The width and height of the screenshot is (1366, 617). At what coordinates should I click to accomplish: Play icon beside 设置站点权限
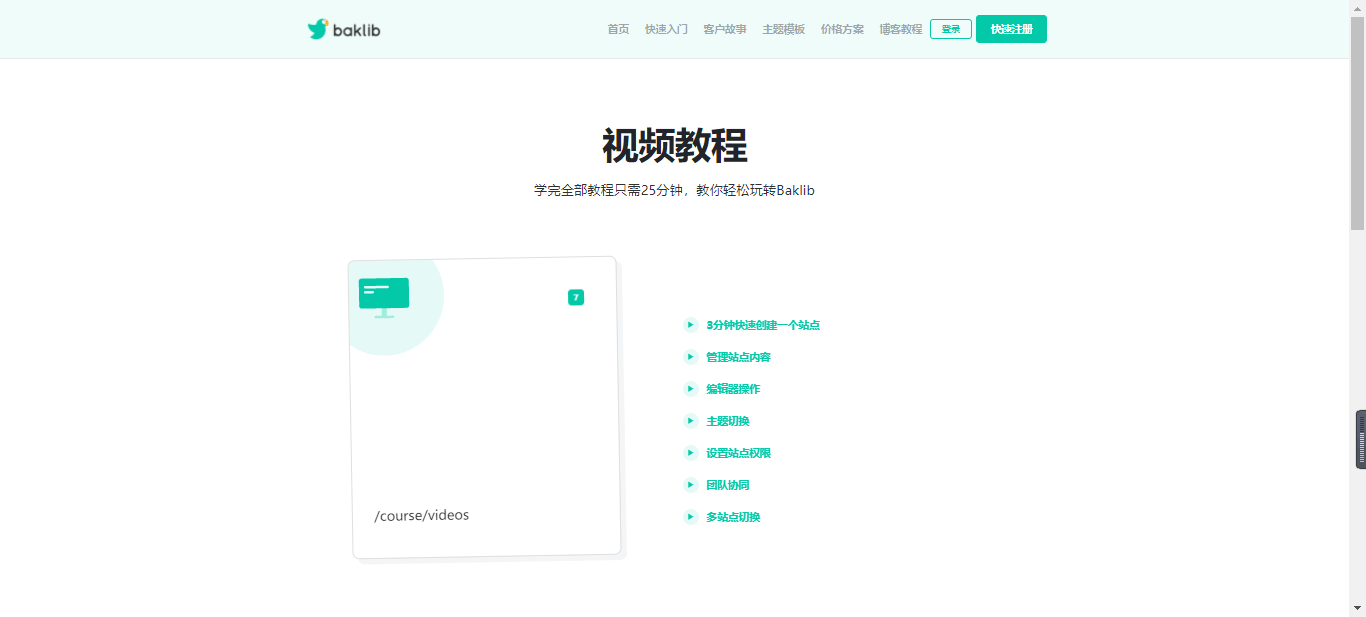[690, 453]
